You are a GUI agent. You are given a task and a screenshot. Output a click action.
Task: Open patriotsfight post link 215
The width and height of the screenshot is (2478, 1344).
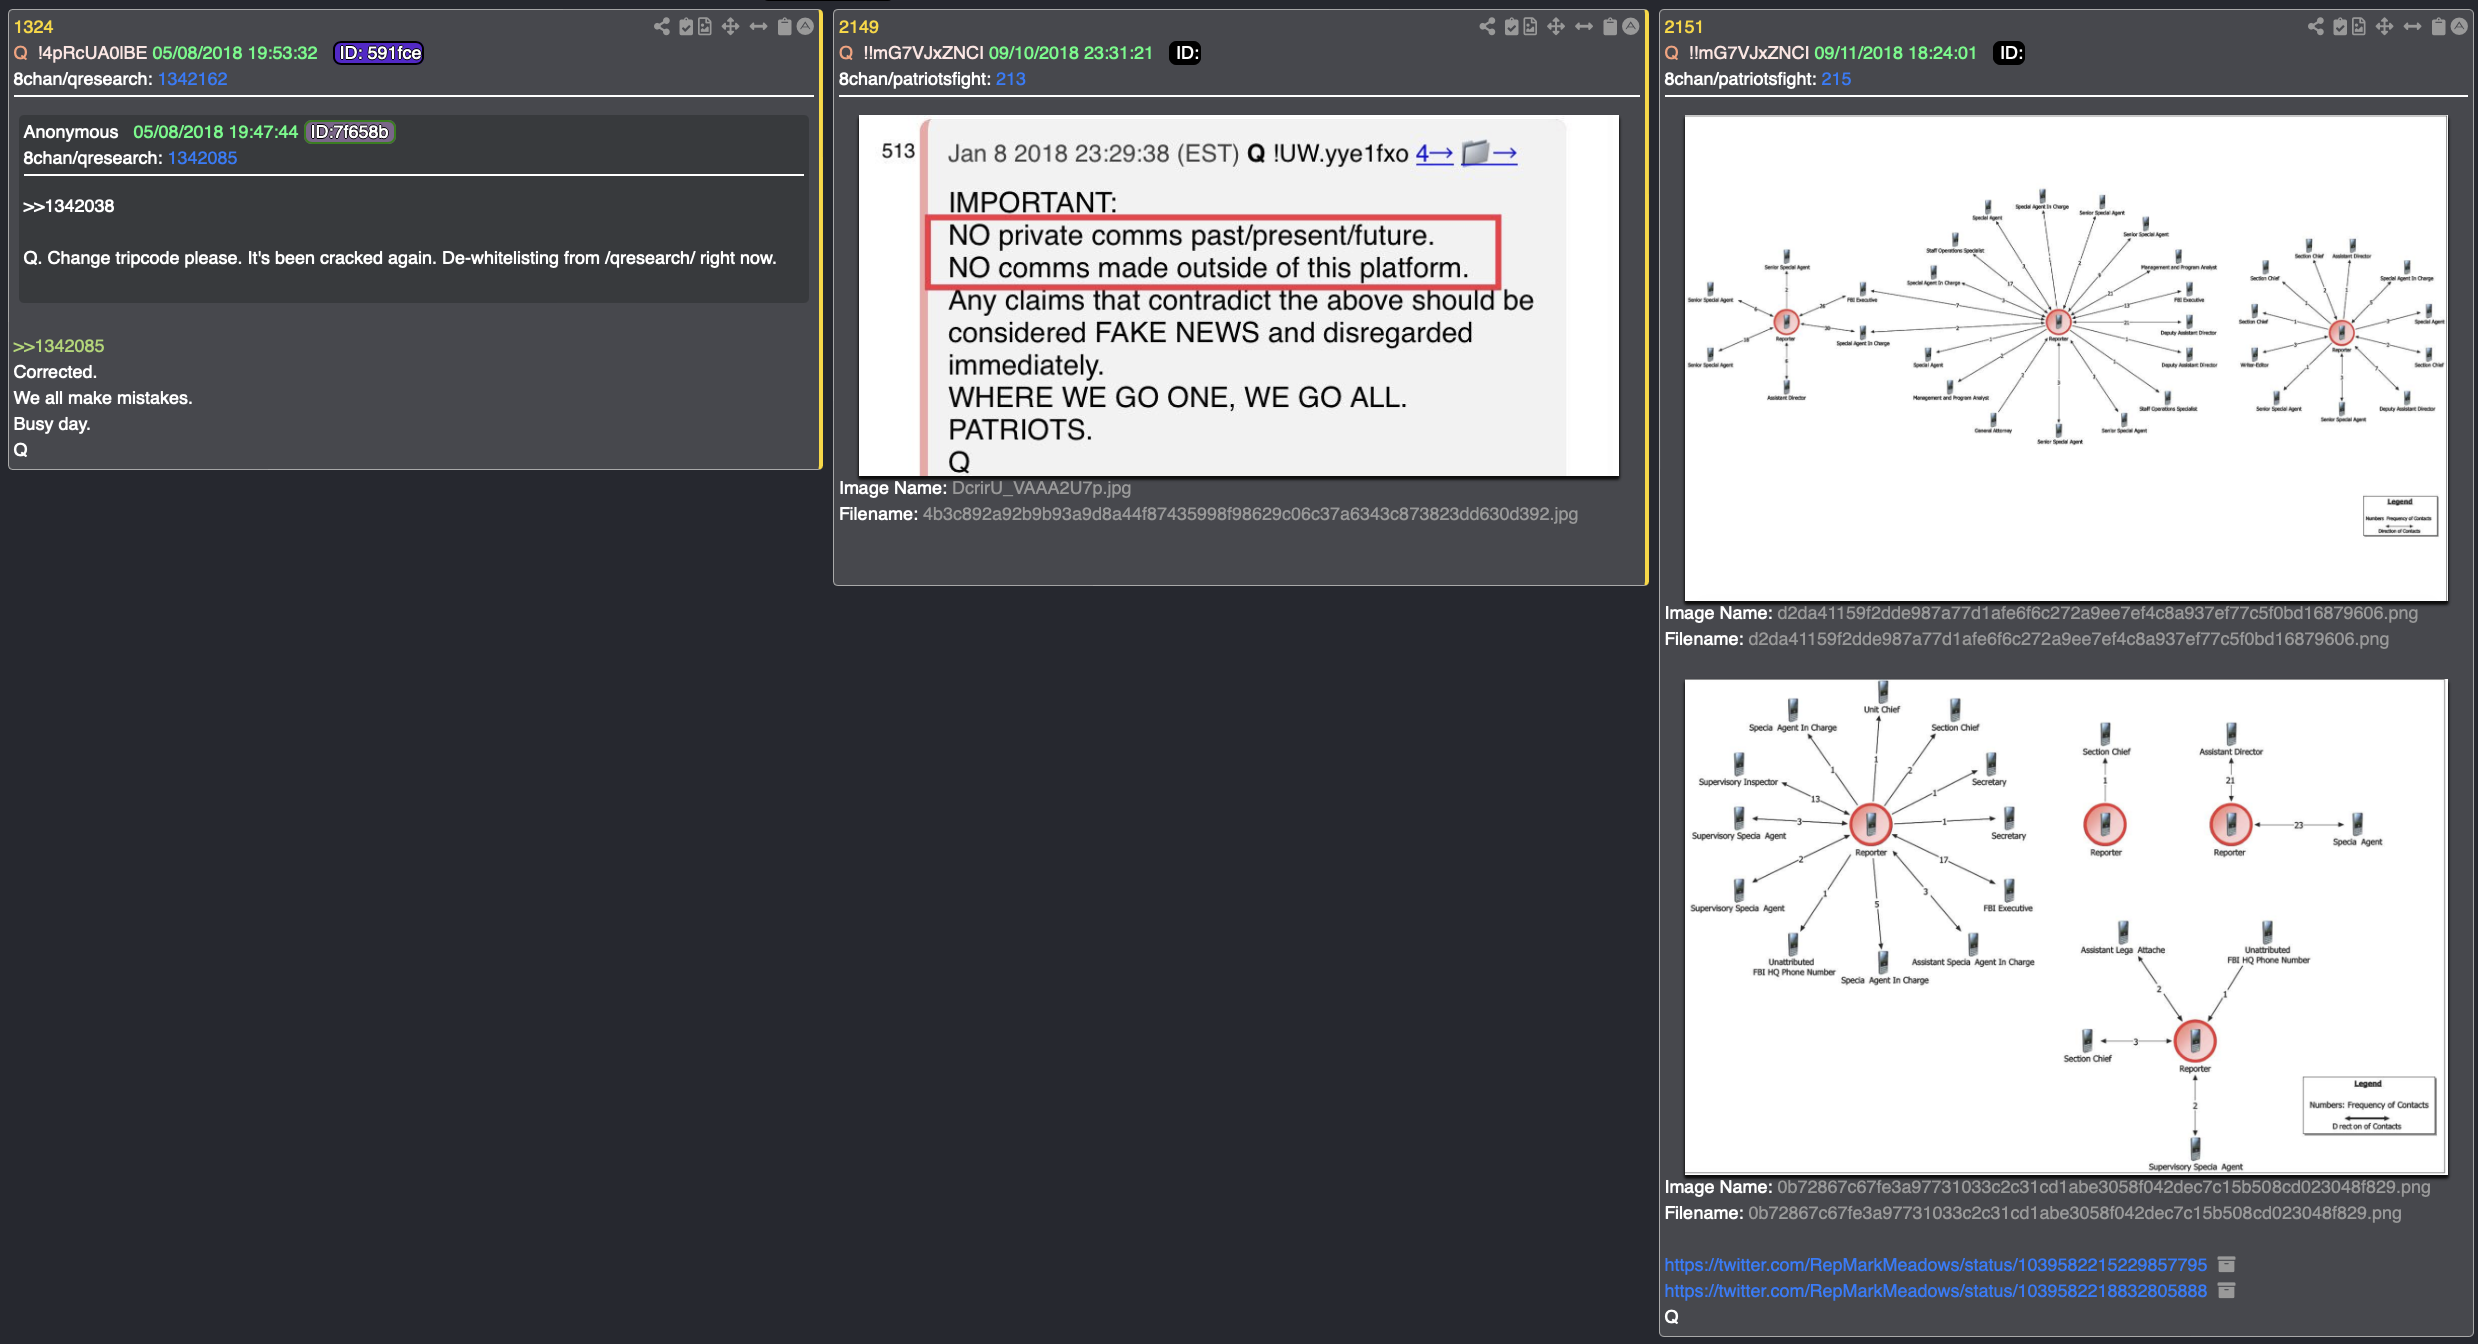(1836, 79)
